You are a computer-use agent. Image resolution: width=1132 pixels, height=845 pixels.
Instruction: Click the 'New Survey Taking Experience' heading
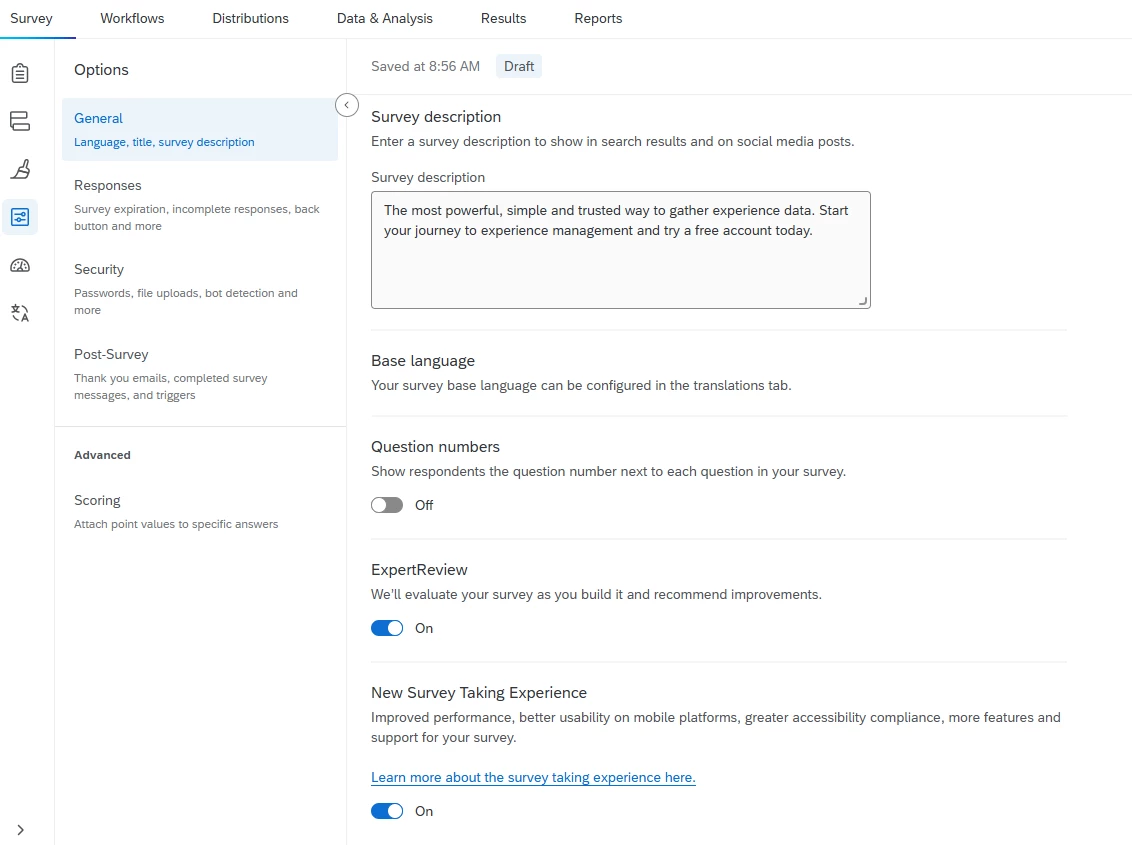pos(479,693)
